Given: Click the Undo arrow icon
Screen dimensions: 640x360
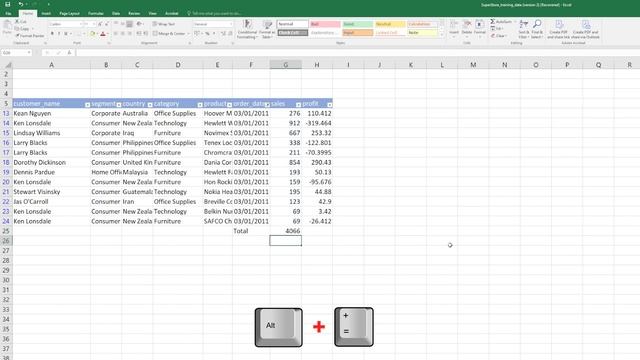Looking at the screenshot, I should pyautogui.click(x=20, y=4).
